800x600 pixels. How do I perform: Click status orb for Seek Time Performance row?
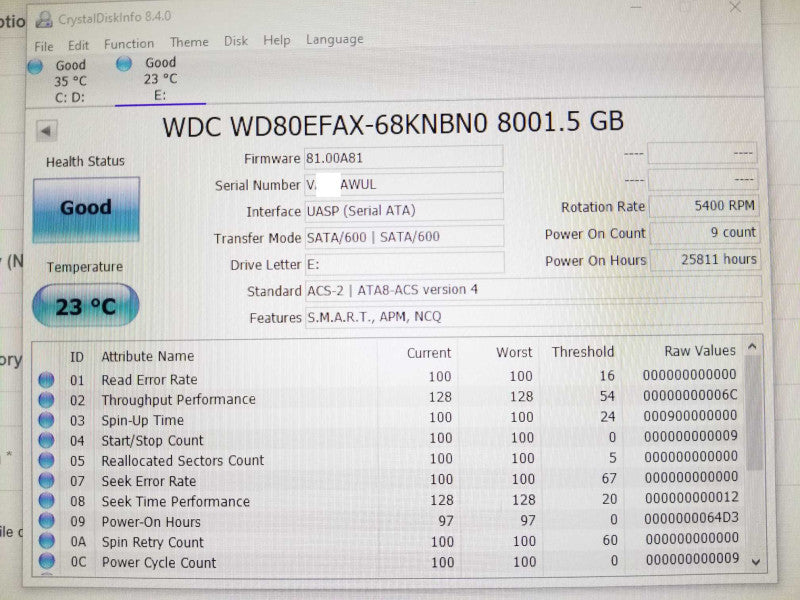point(46,501)
